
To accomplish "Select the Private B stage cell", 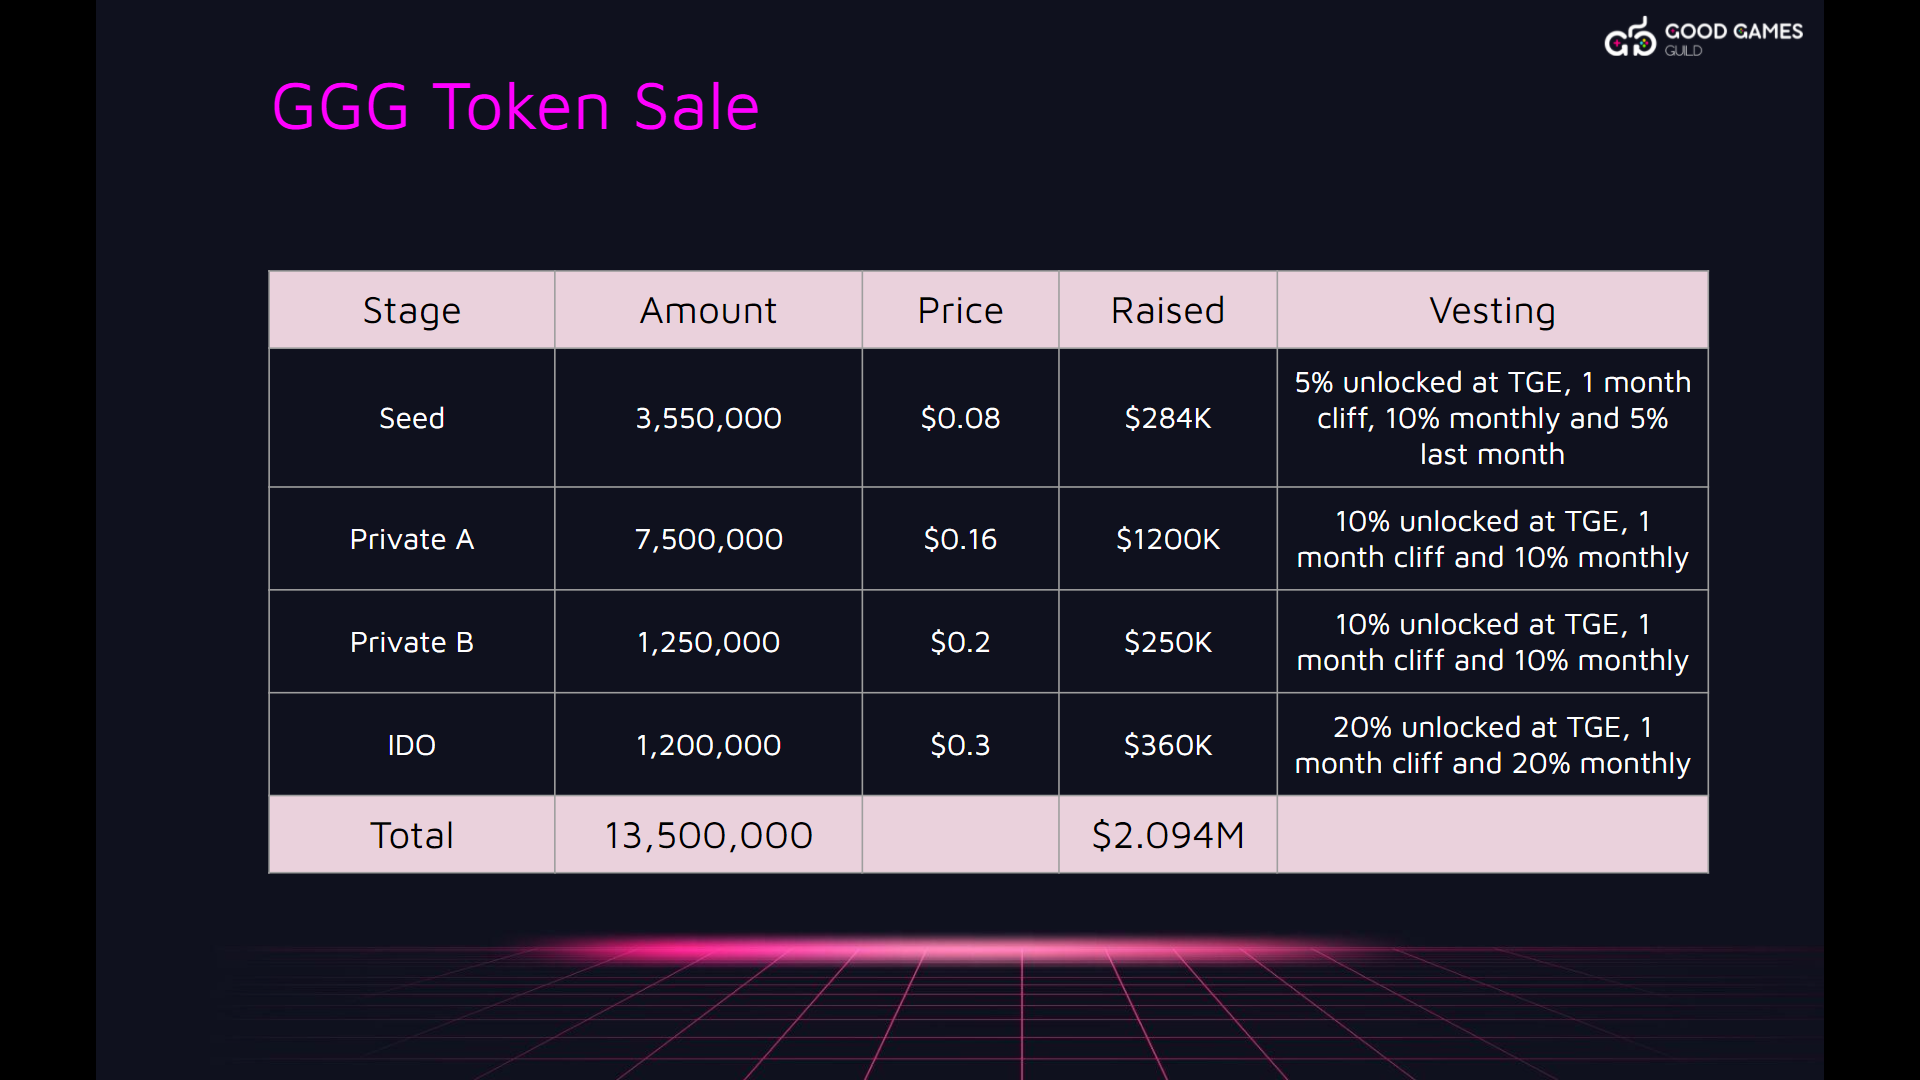I will (412, 642).
